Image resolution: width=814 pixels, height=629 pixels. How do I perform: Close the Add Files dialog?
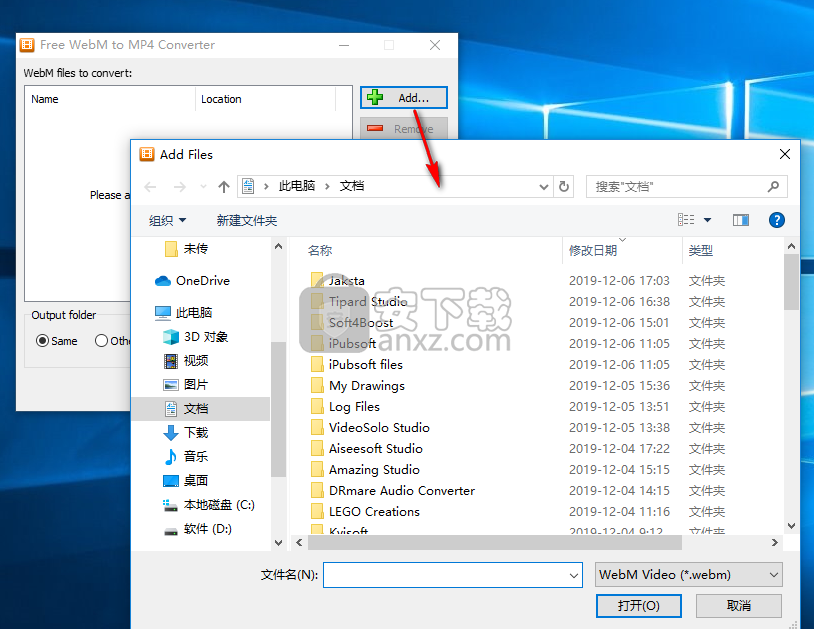pyautogui.click(x=785, y=154)
